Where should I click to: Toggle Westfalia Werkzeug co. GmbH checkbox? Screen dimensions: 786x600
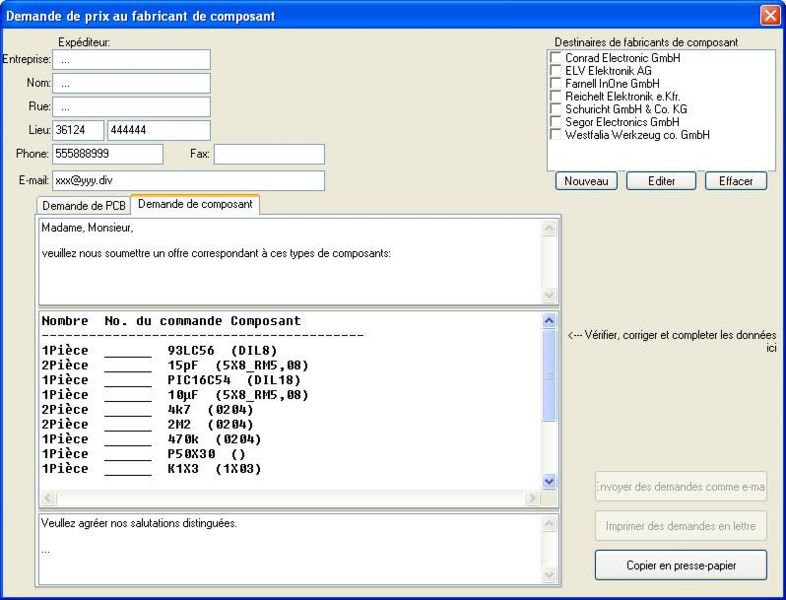[555, 135]
